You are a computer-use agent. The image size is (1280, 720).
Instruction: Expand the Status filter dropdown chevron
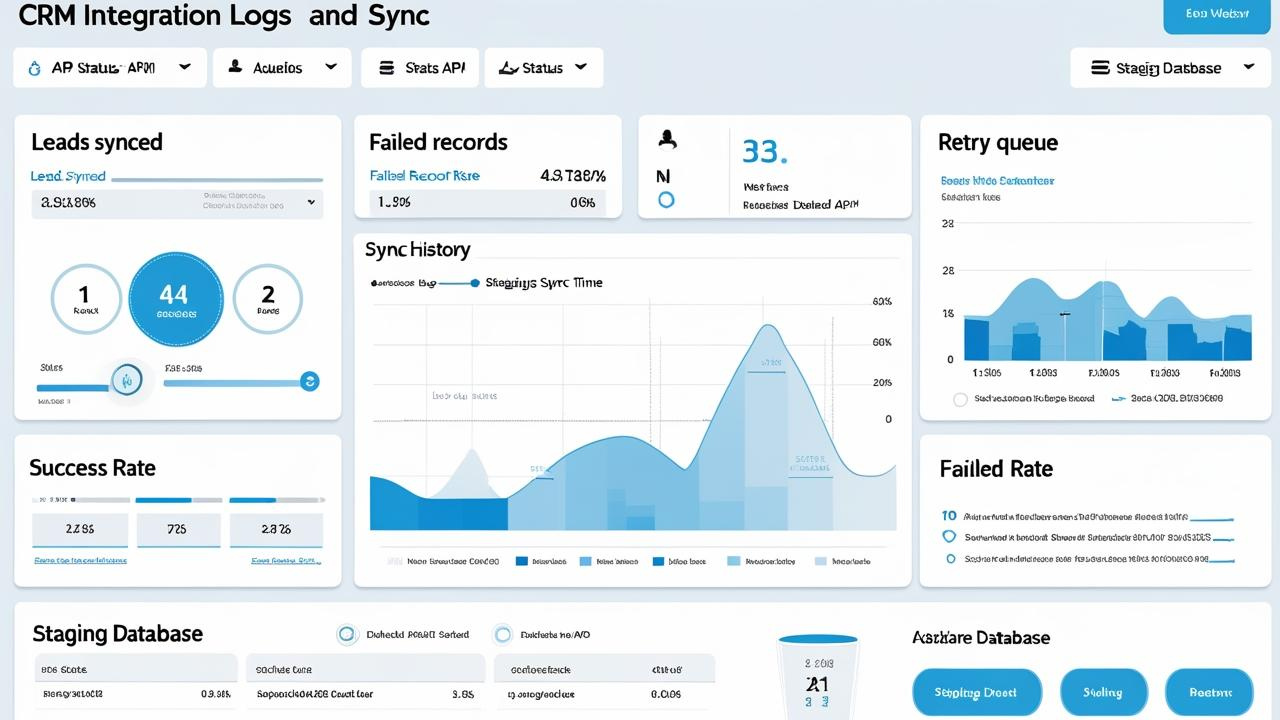(x=581, y=67)
